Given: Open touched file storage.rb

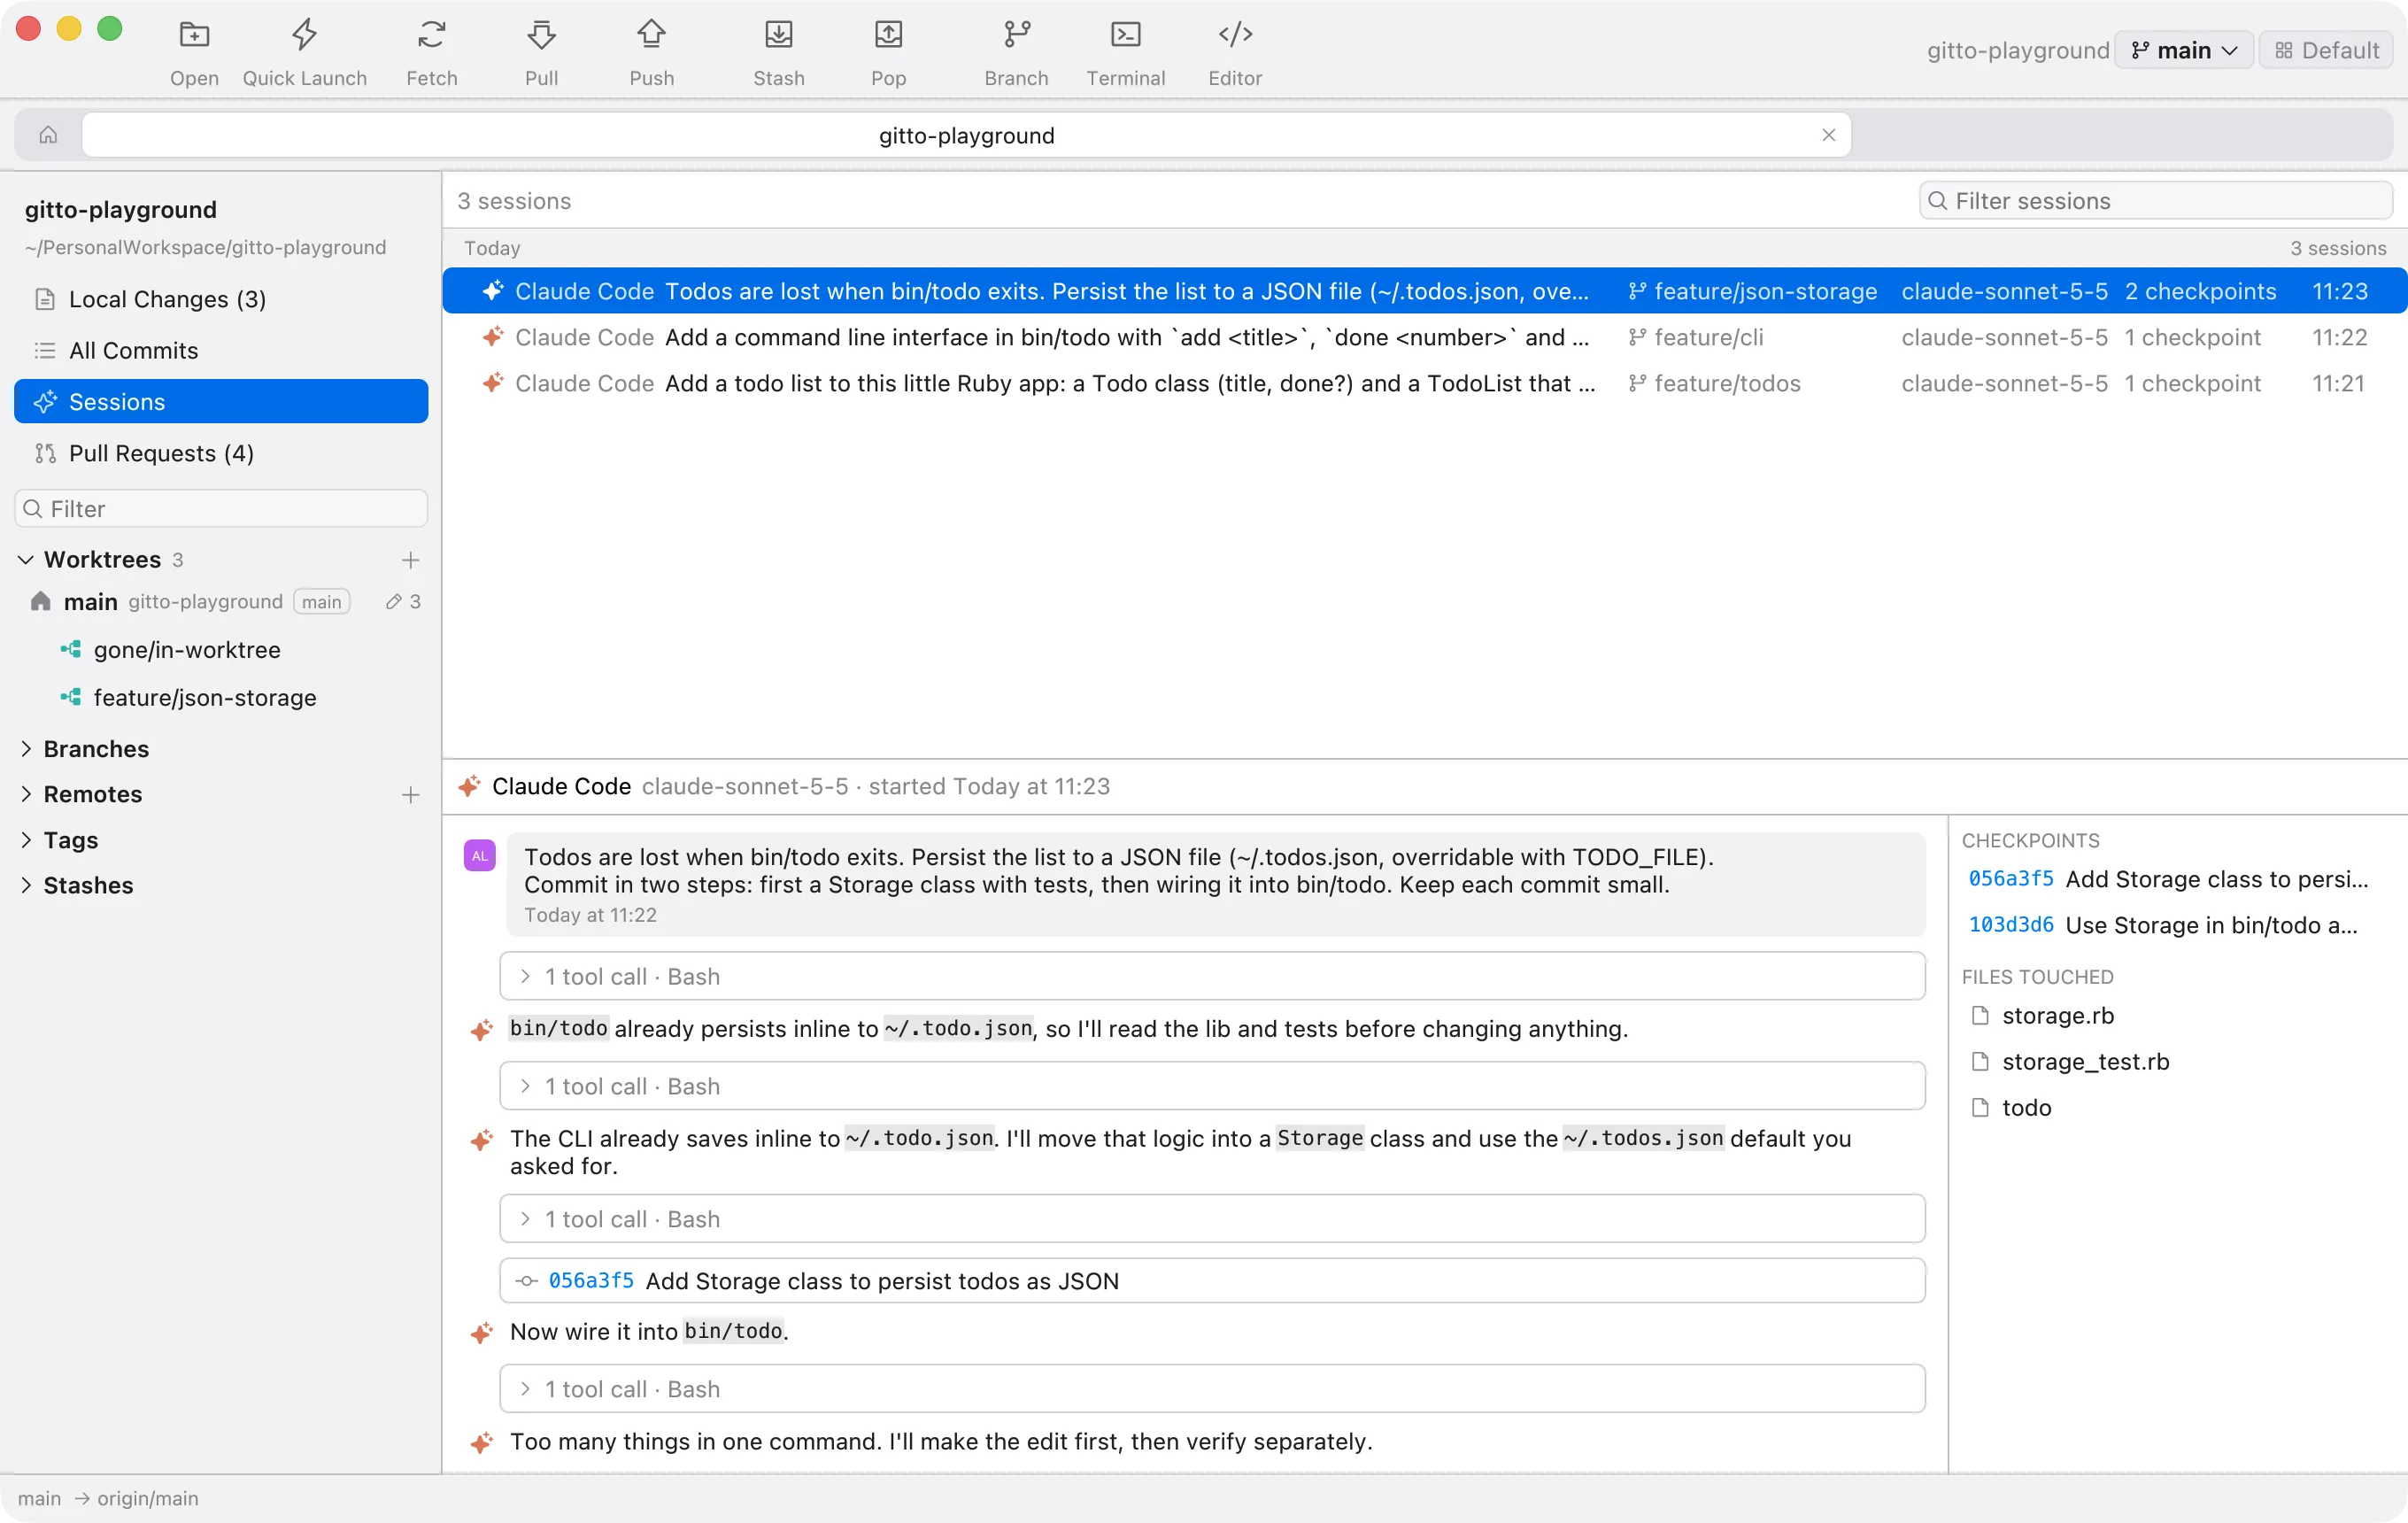Looking at the screenshot, I should [2043, 1015].
